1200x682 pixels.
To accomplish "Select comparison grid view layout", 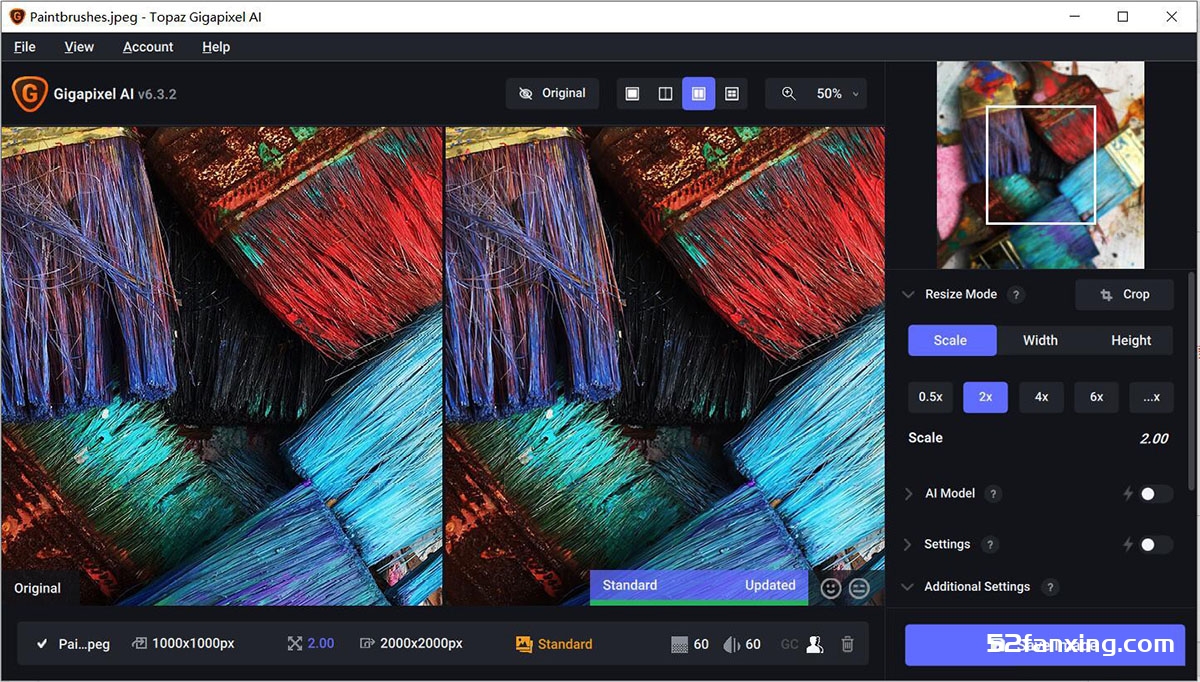I will pos(732,93).
